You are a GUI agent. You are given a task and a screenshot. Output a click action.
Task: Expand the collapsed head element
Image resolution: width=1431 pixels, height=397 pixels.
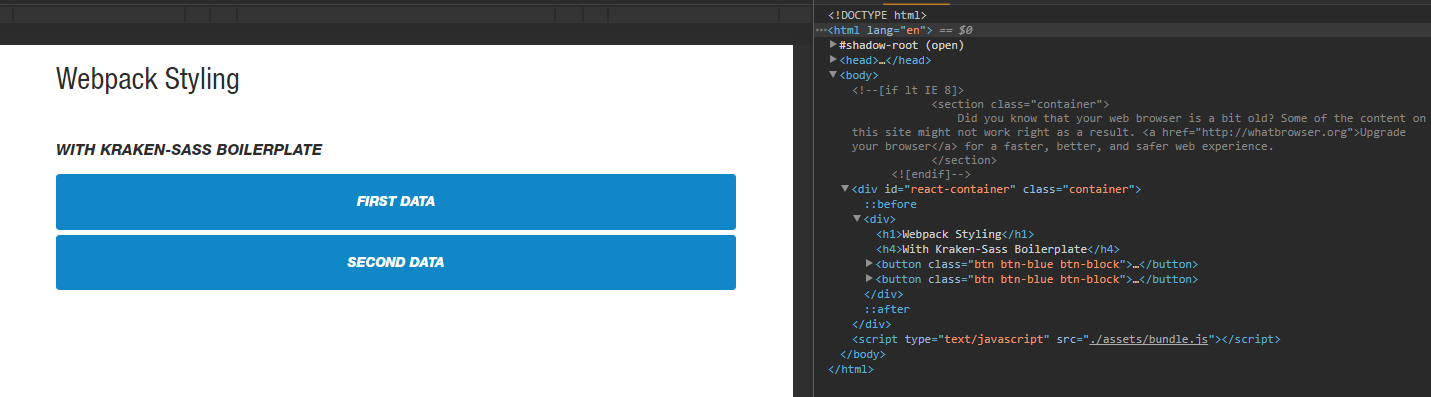point(834,60)
